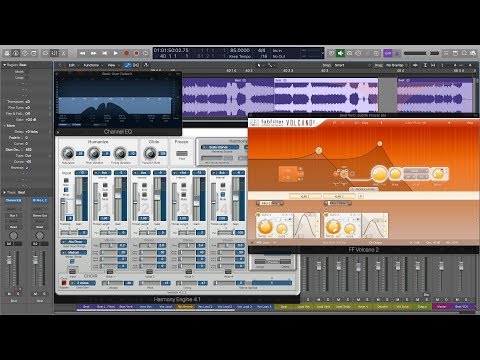Screen dimensions: 480x360
Task: Enable the region Loop checkbox
Action: click(x=26, y=78)
